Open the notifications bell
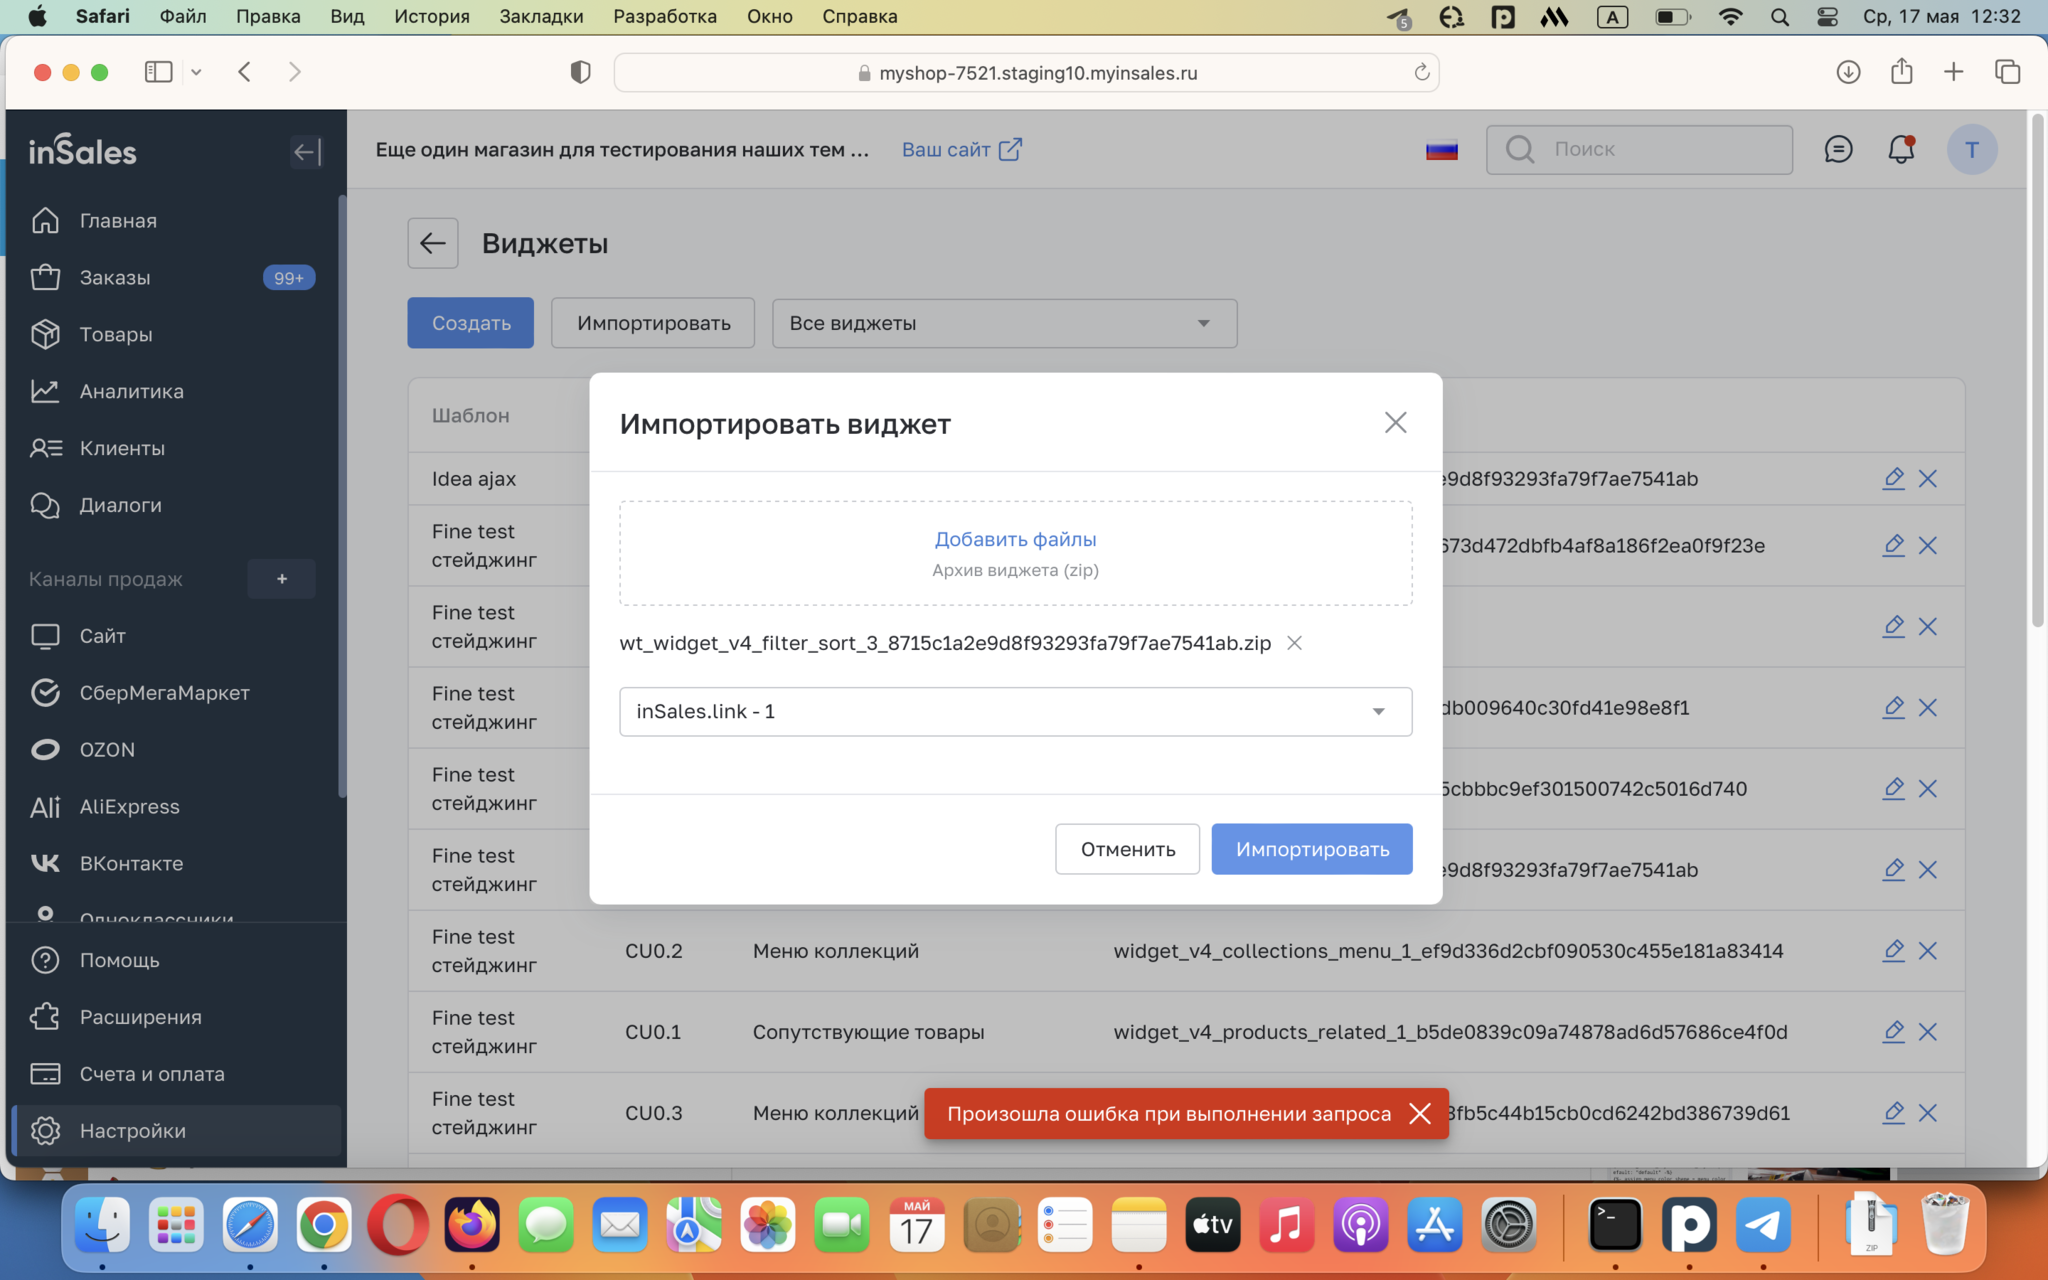Screen dimensions: 2048x1280 coord(1900,150)
